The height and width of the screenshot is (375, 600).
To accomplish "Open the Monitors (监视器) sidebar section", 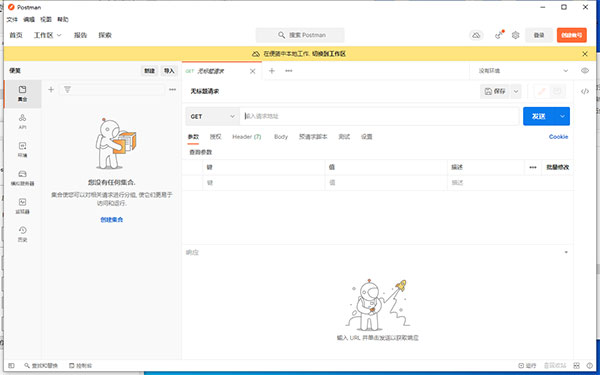I will [x=23, y=206].
